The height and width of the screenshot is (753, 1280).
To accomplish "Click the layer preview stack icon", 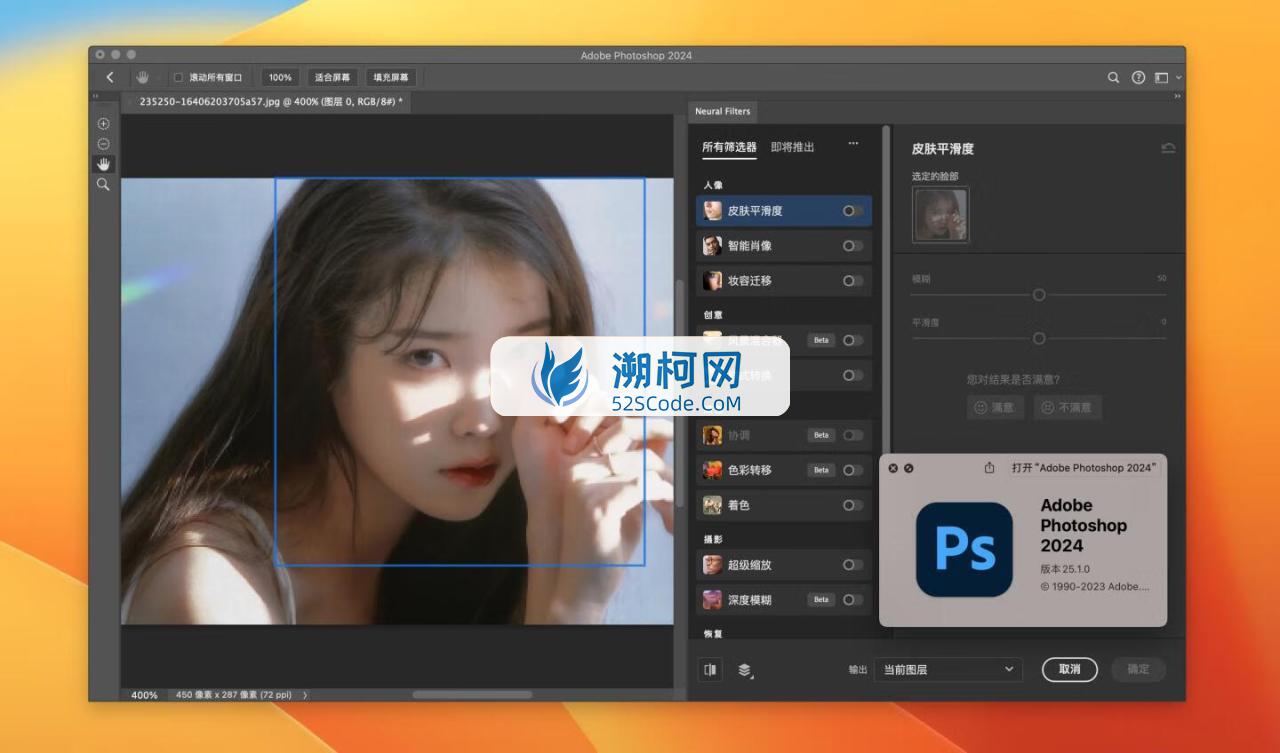I will (x=745, y=670).
